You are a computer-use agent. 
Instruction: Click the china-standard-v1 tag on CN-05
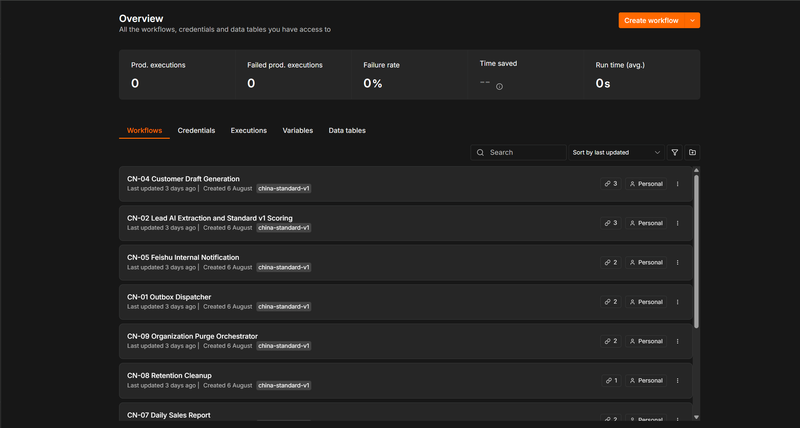click(284, 267)
